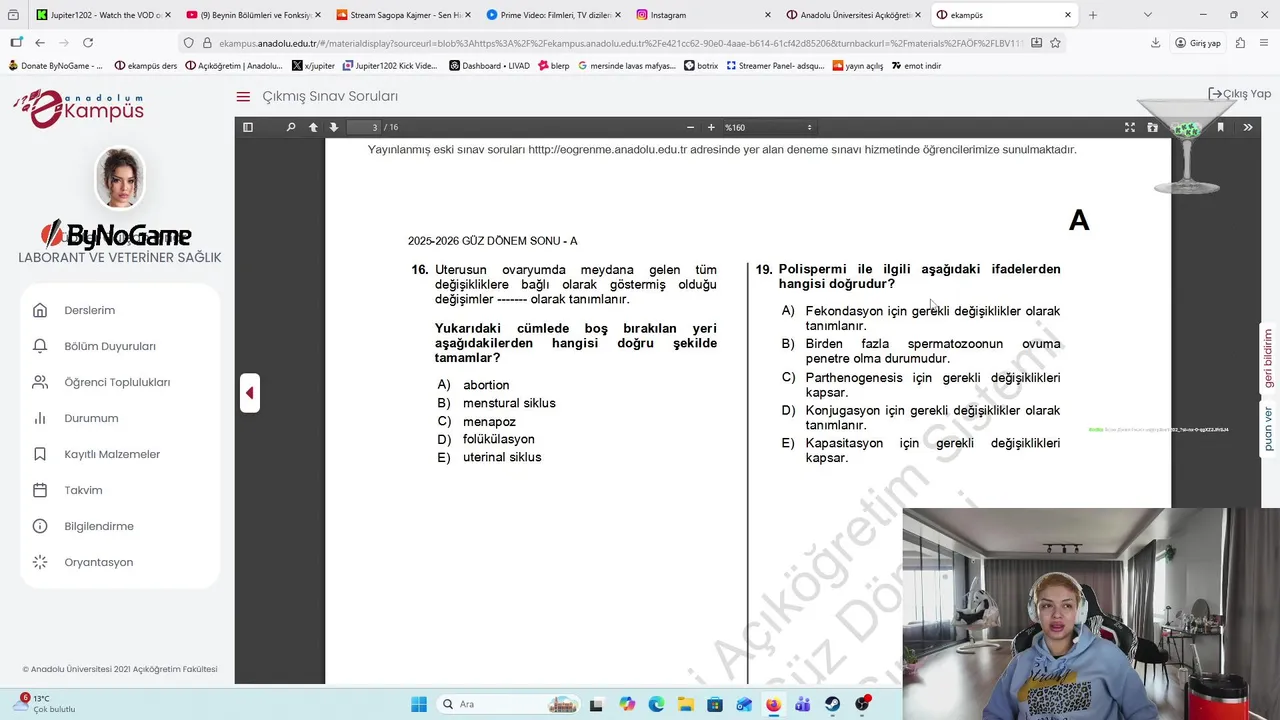Open a new browser tab
This screenshot has height=720, width=1280.
coord(1092,15)
